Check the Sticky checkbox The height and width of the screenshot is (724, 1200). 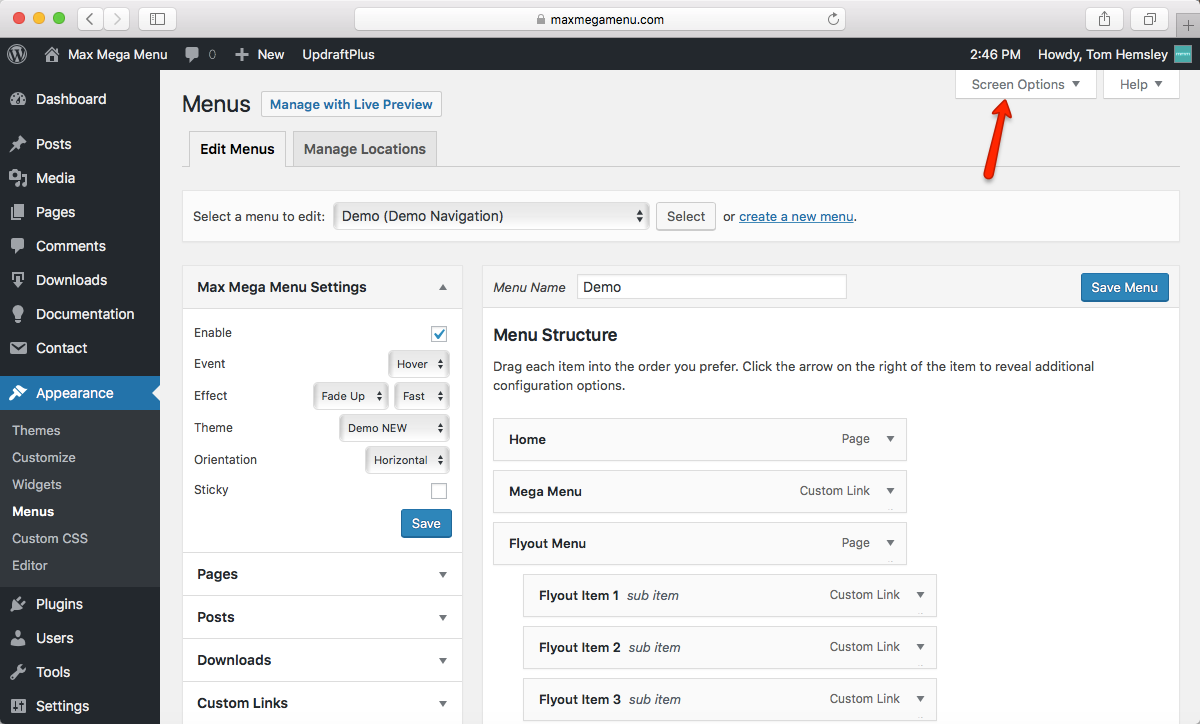tap(439, 490)
